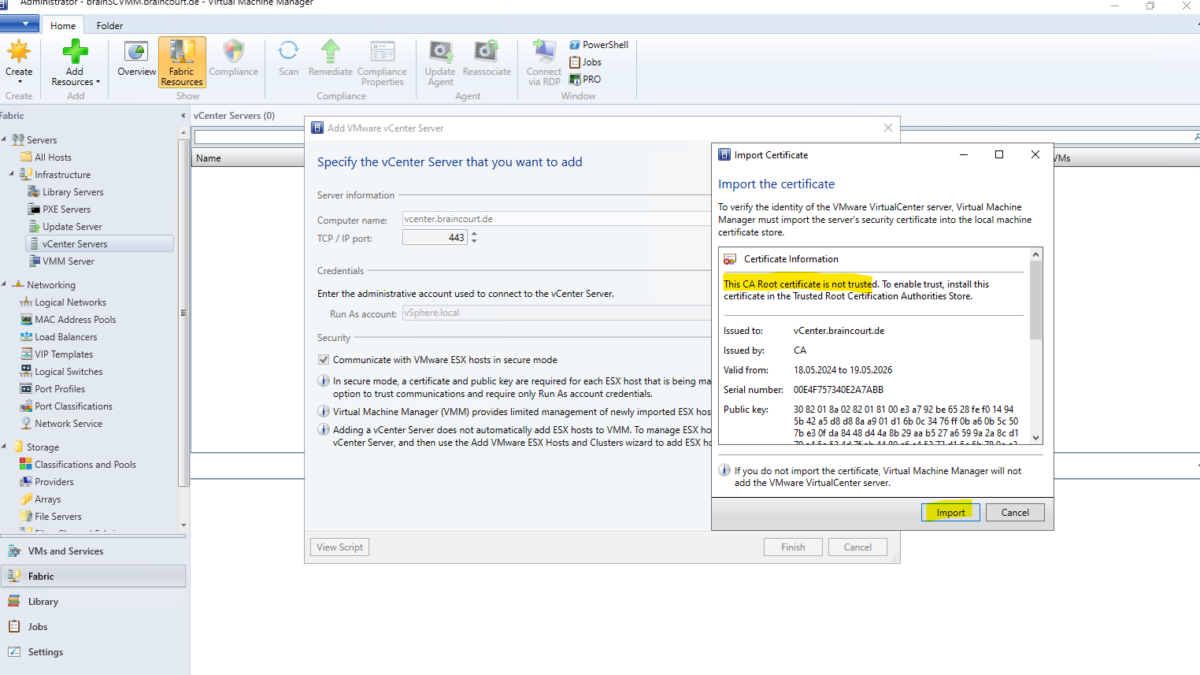Click the Connect via RDP icon
Viewport: 1200px width, 675px height.
543,60
